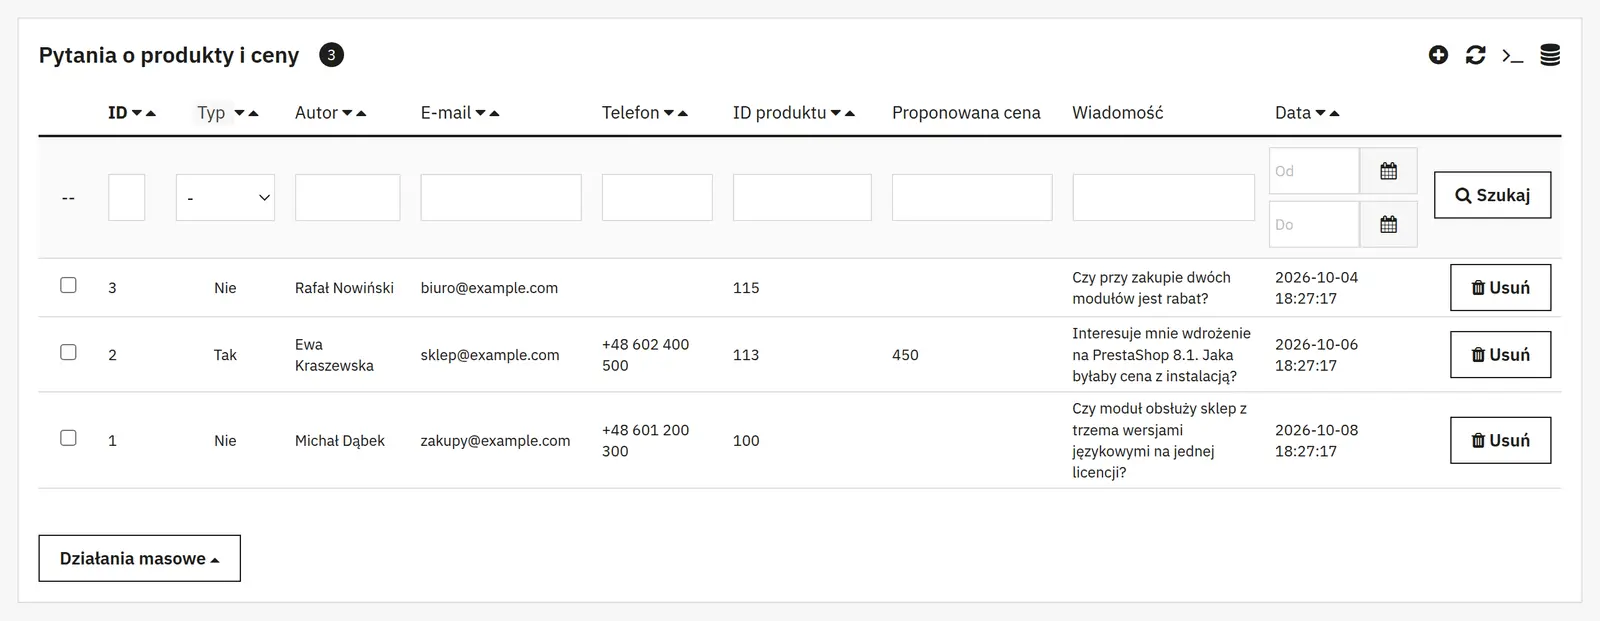Select the phone number +48 601 200 300

pos(646,441)
